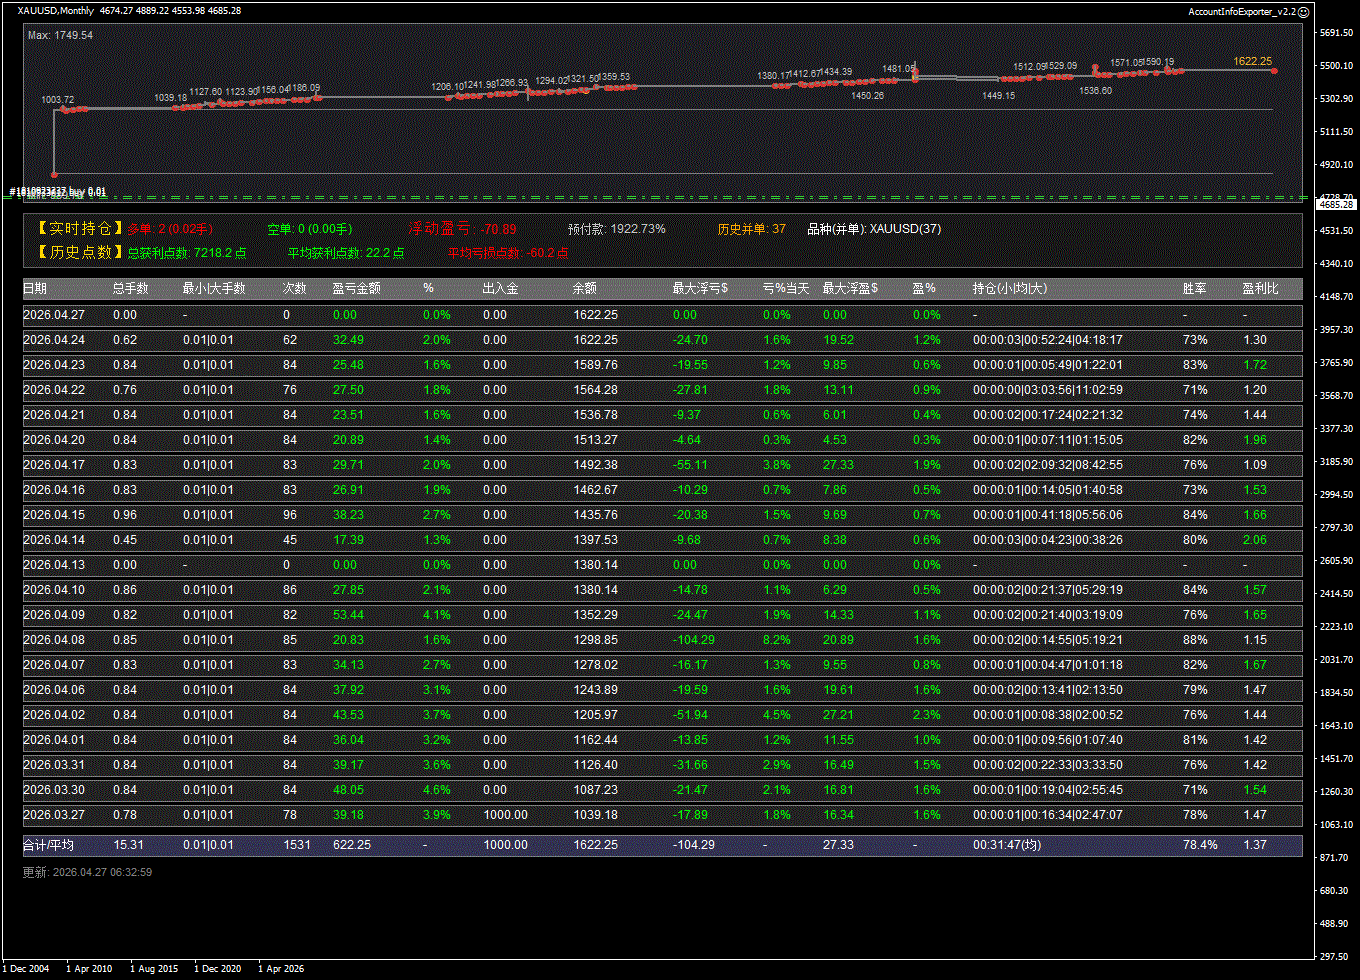1360x980 pixels.
Task: Click the 4685.28 current price tag
Action: pyautogui.click(x=1335, y=204)
